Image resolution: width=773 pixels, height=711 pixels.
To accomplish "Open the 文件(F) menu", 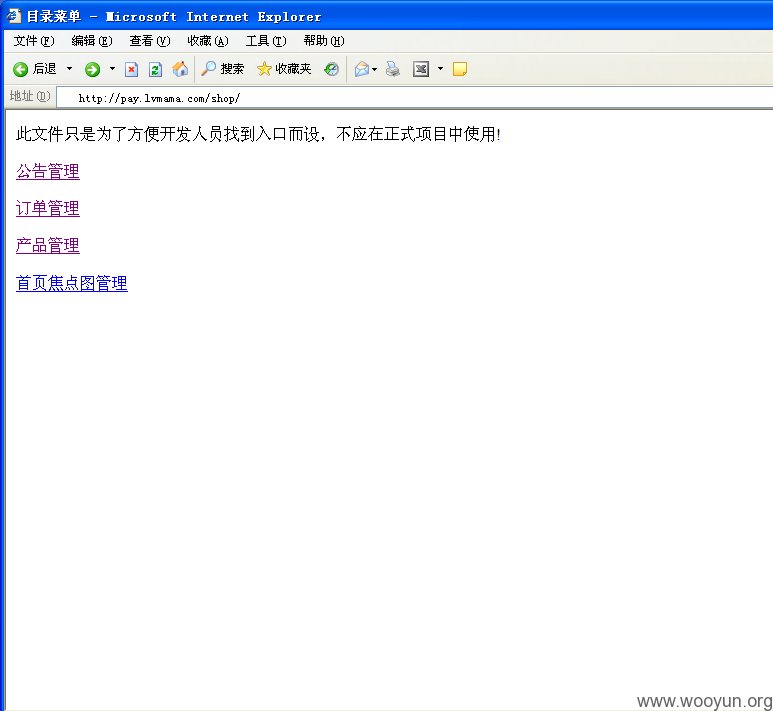I will click(x=34, y=41).
